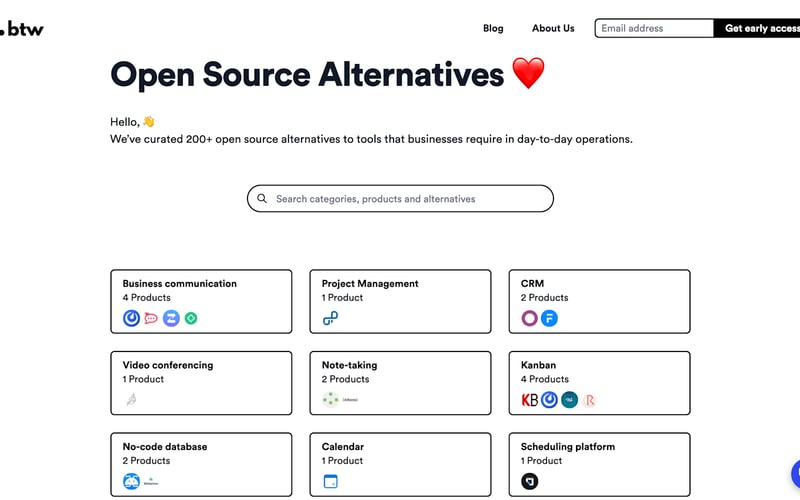Click '1 Product' under Scheduling platform
Image resolution: width=800 pixels, height=500 pixels.
pyautogui.click(x=541, y=461)
